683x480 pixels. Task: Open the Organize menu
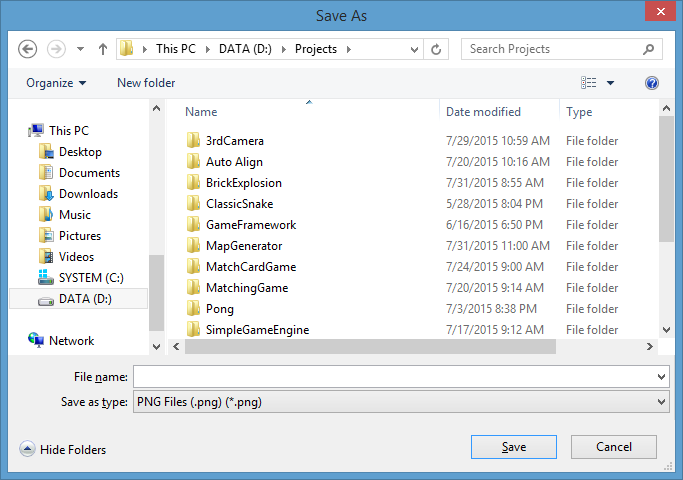56,83
